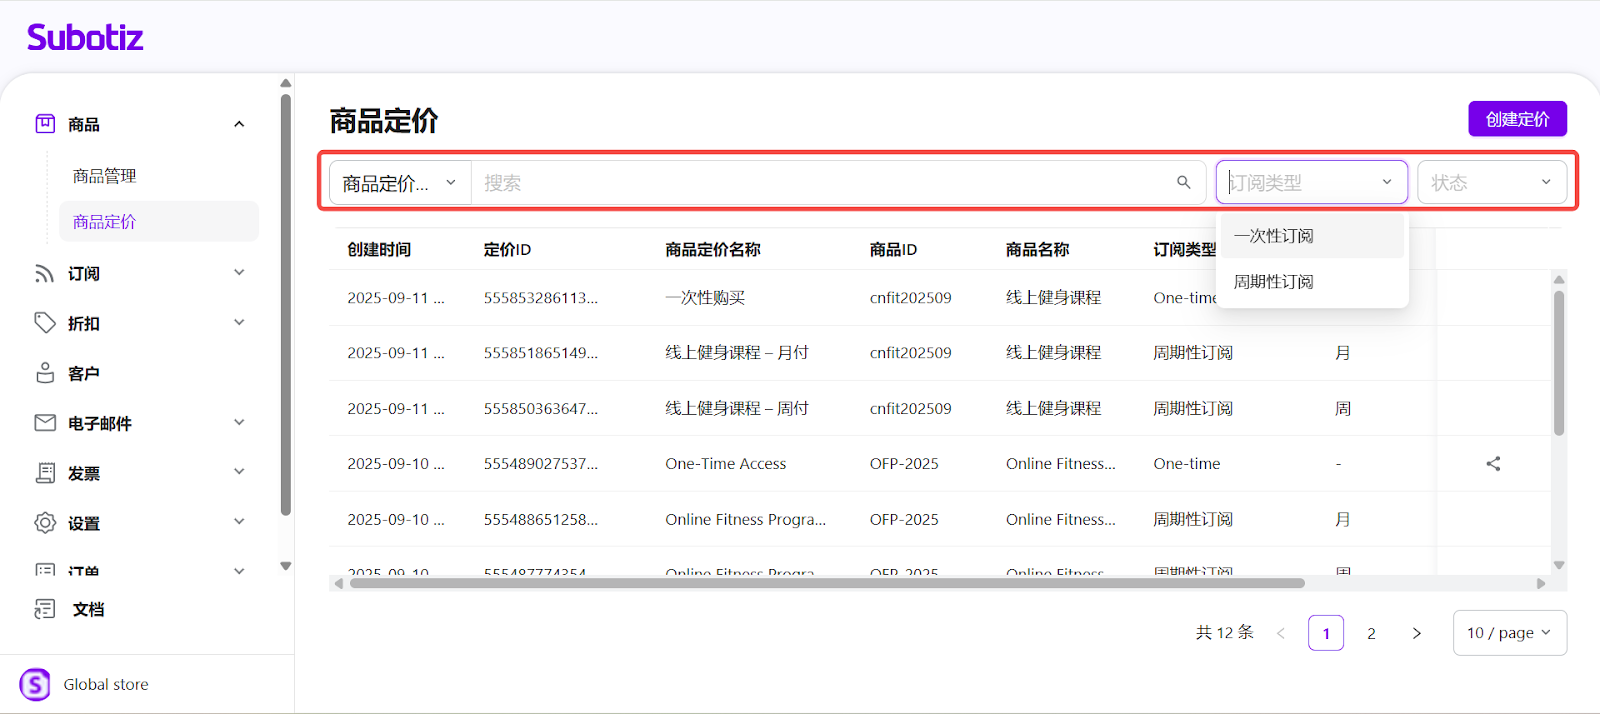Click the 设置 gear icon
The height and width of the screenshot is (714, 1600).
pos(45,523)
